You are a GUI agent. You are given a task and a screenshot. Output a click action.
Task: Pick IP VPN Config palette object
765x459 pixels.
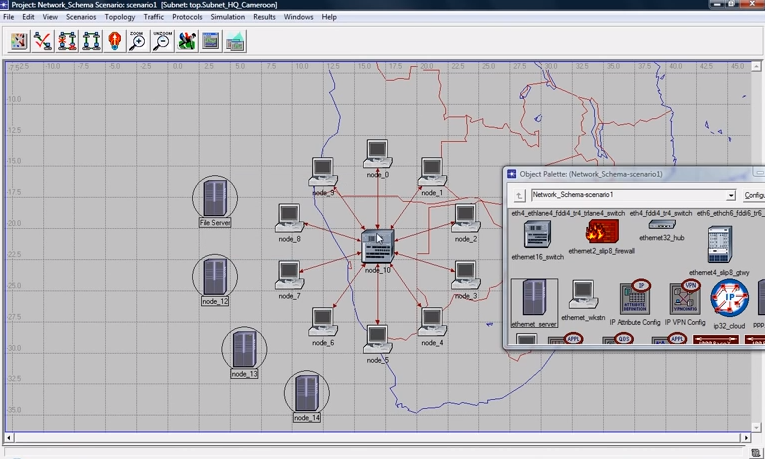tap(685, 297)
